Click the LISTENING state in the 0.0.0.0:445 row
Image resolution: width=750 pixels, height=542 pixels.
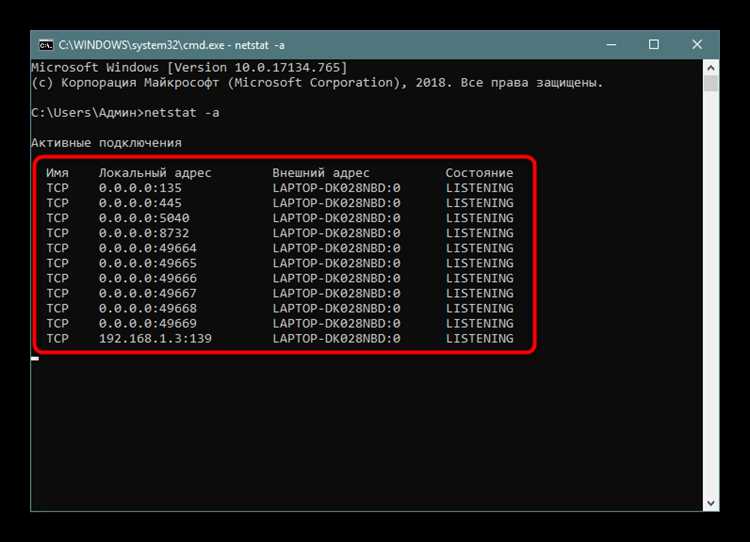[480, 203]
